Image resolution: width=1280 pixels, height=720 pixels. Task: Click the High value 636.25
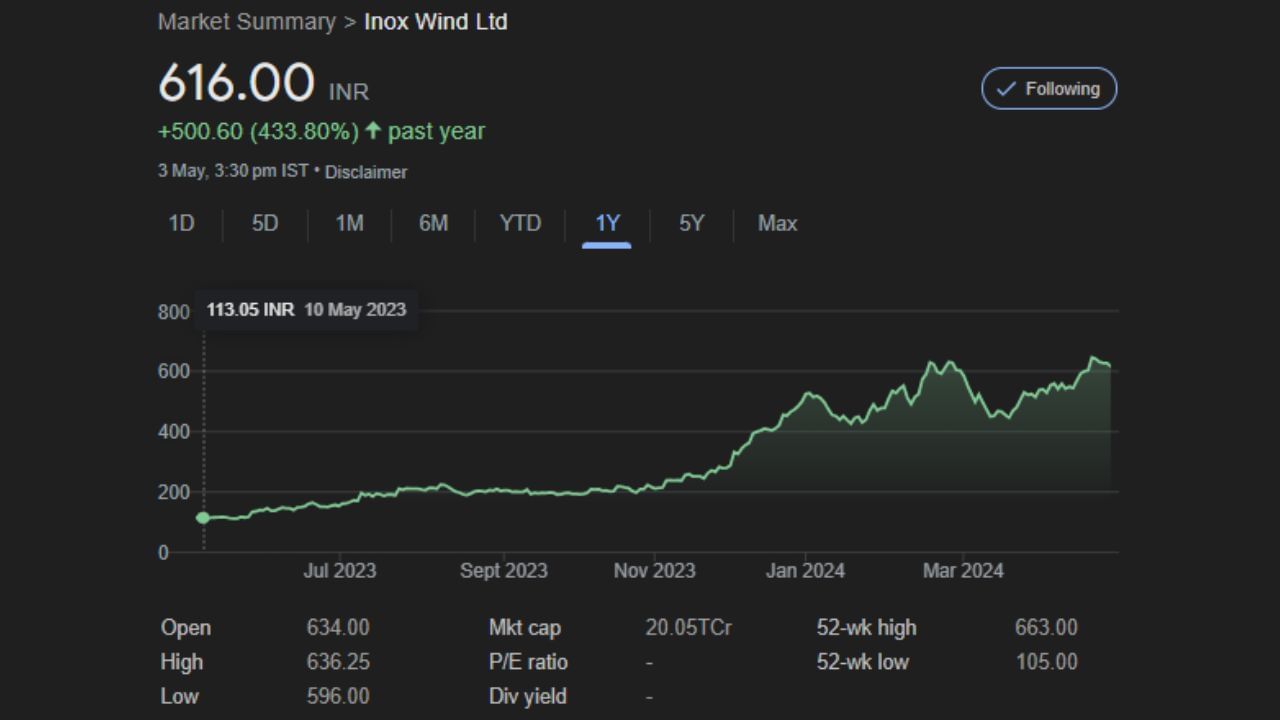[338, 662]
